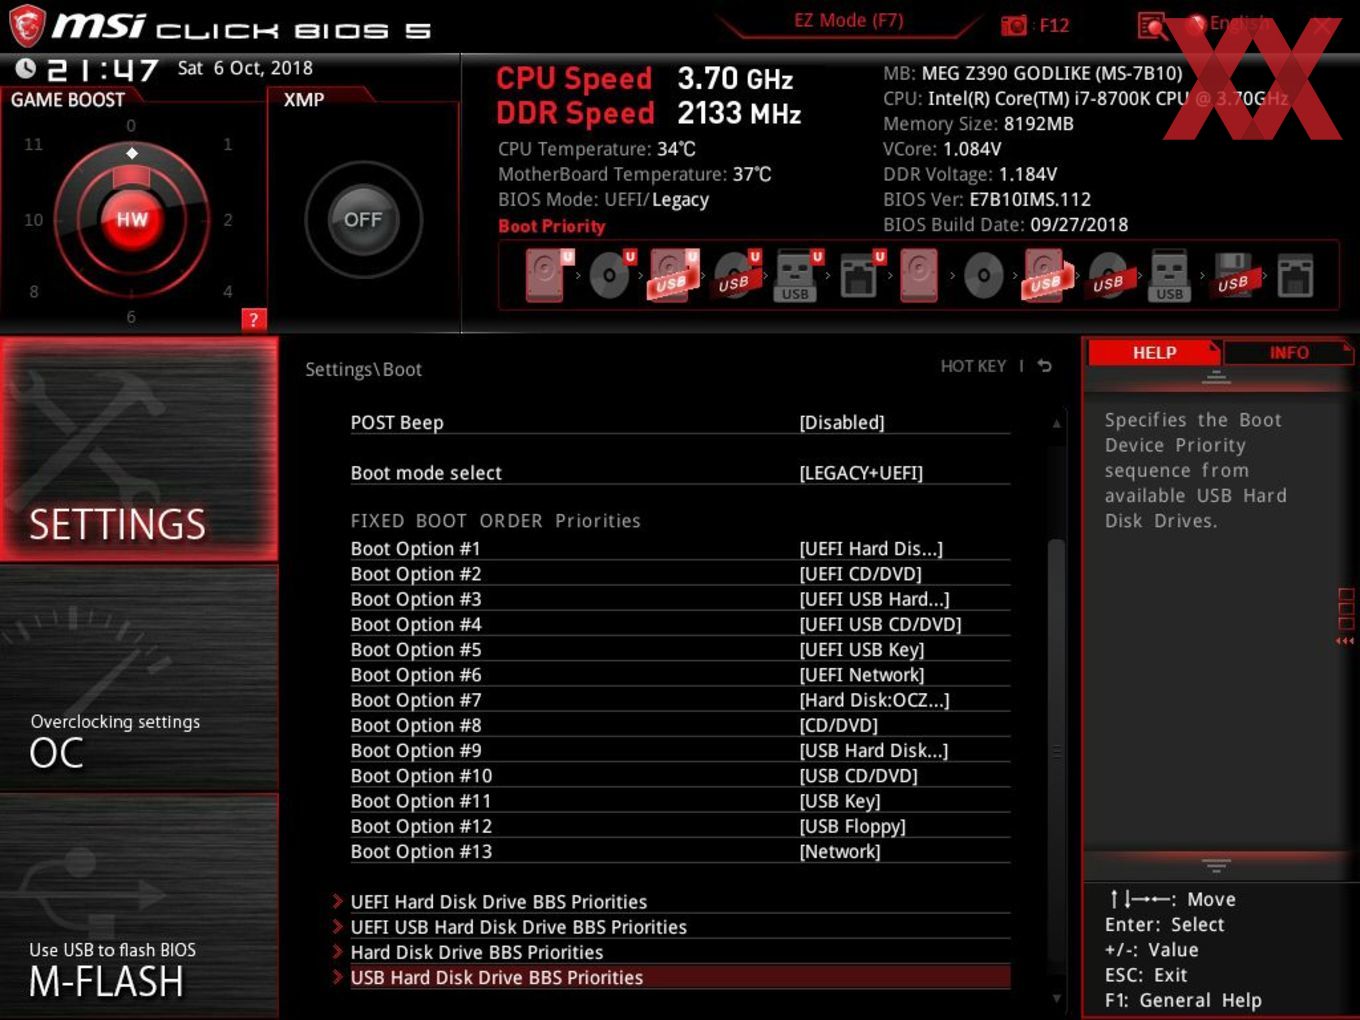Click the UEFI CD/DVD boot priority icon
This screenshot has height=1020, width=1360.
coord(611,275)
